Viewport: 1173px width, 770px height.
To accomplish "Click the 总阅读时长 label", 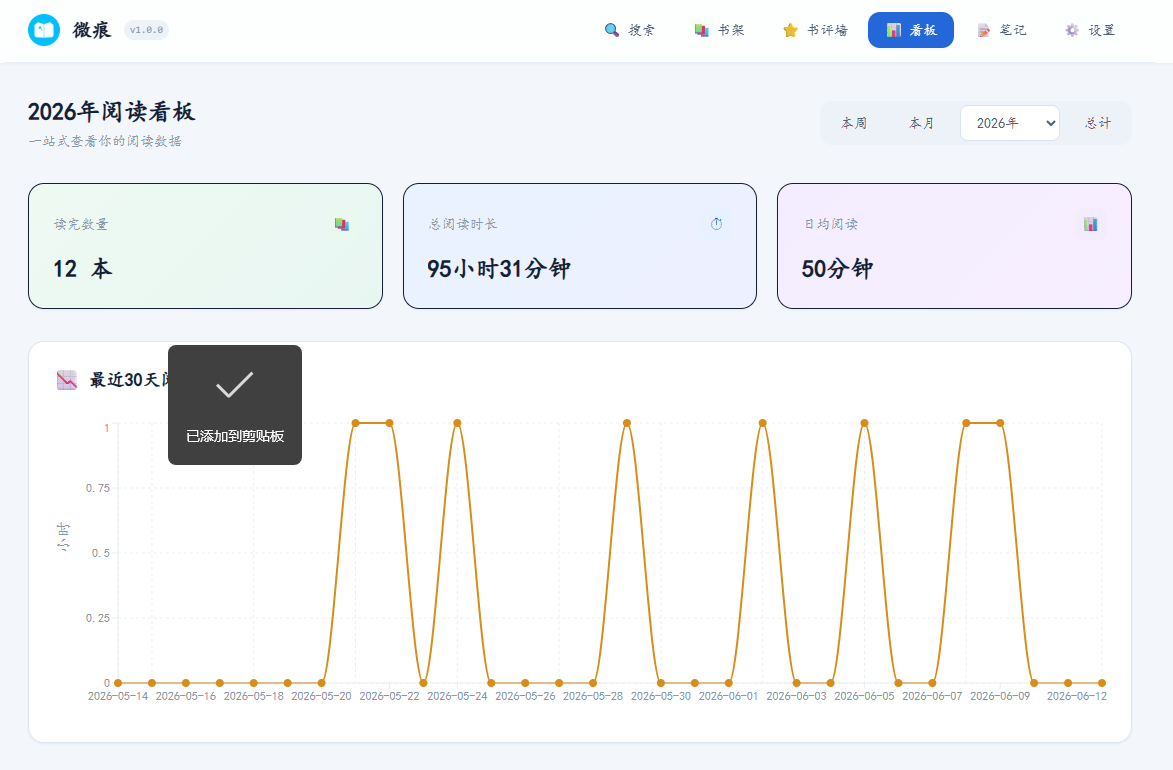I will pos(462,224).
